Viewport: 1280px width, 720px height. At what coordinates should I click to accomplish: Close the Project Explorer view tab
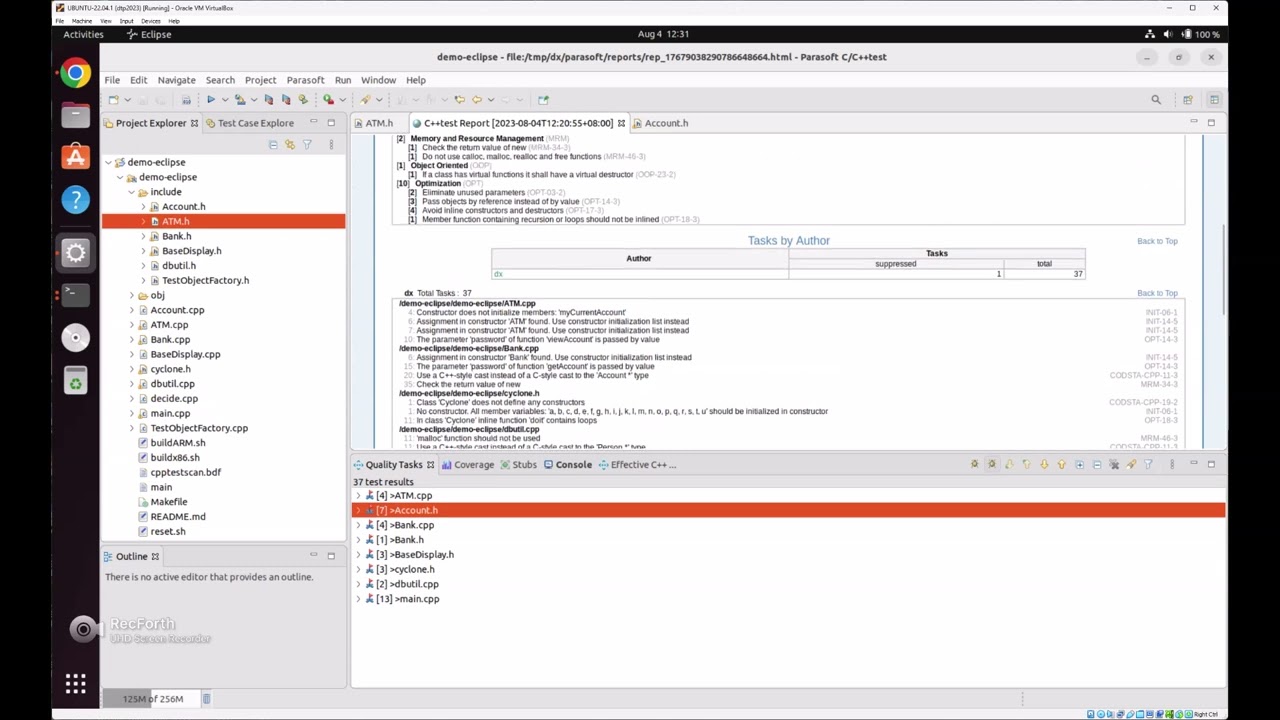194,123
